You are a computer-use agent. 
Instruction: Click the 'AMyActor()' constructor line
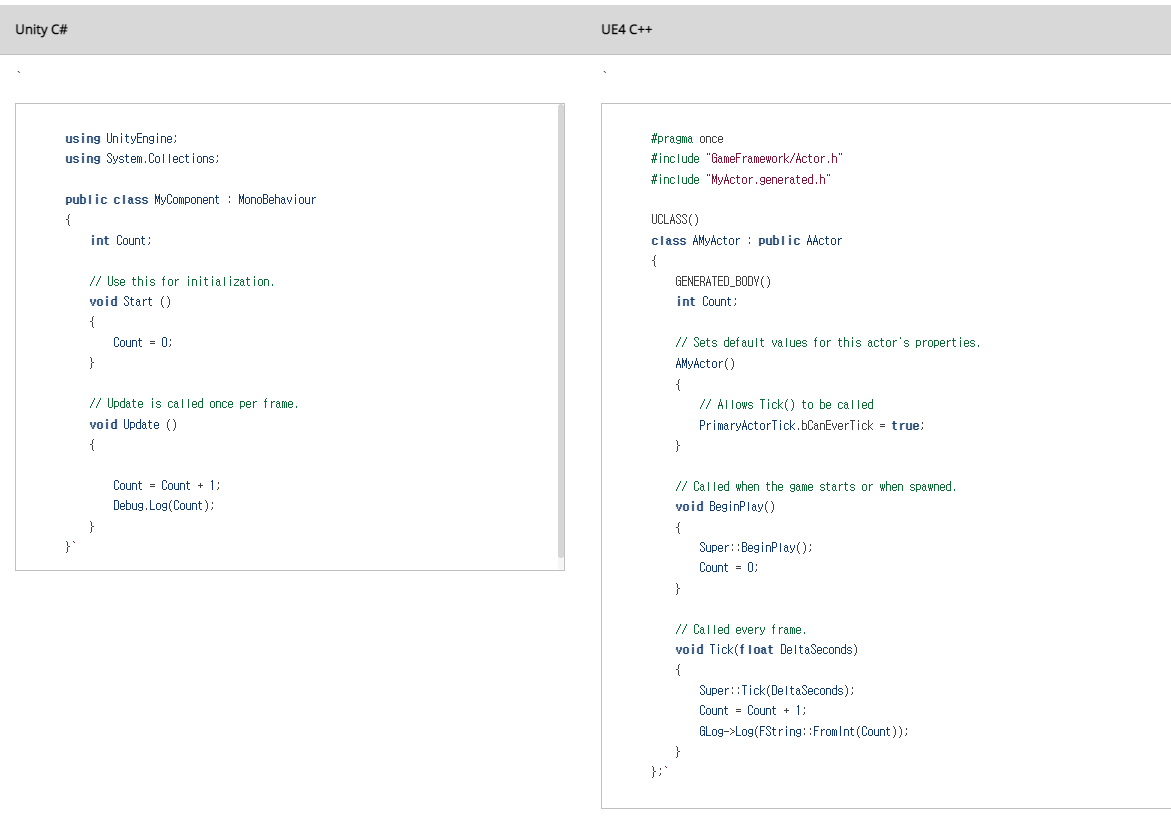[705, 364]
